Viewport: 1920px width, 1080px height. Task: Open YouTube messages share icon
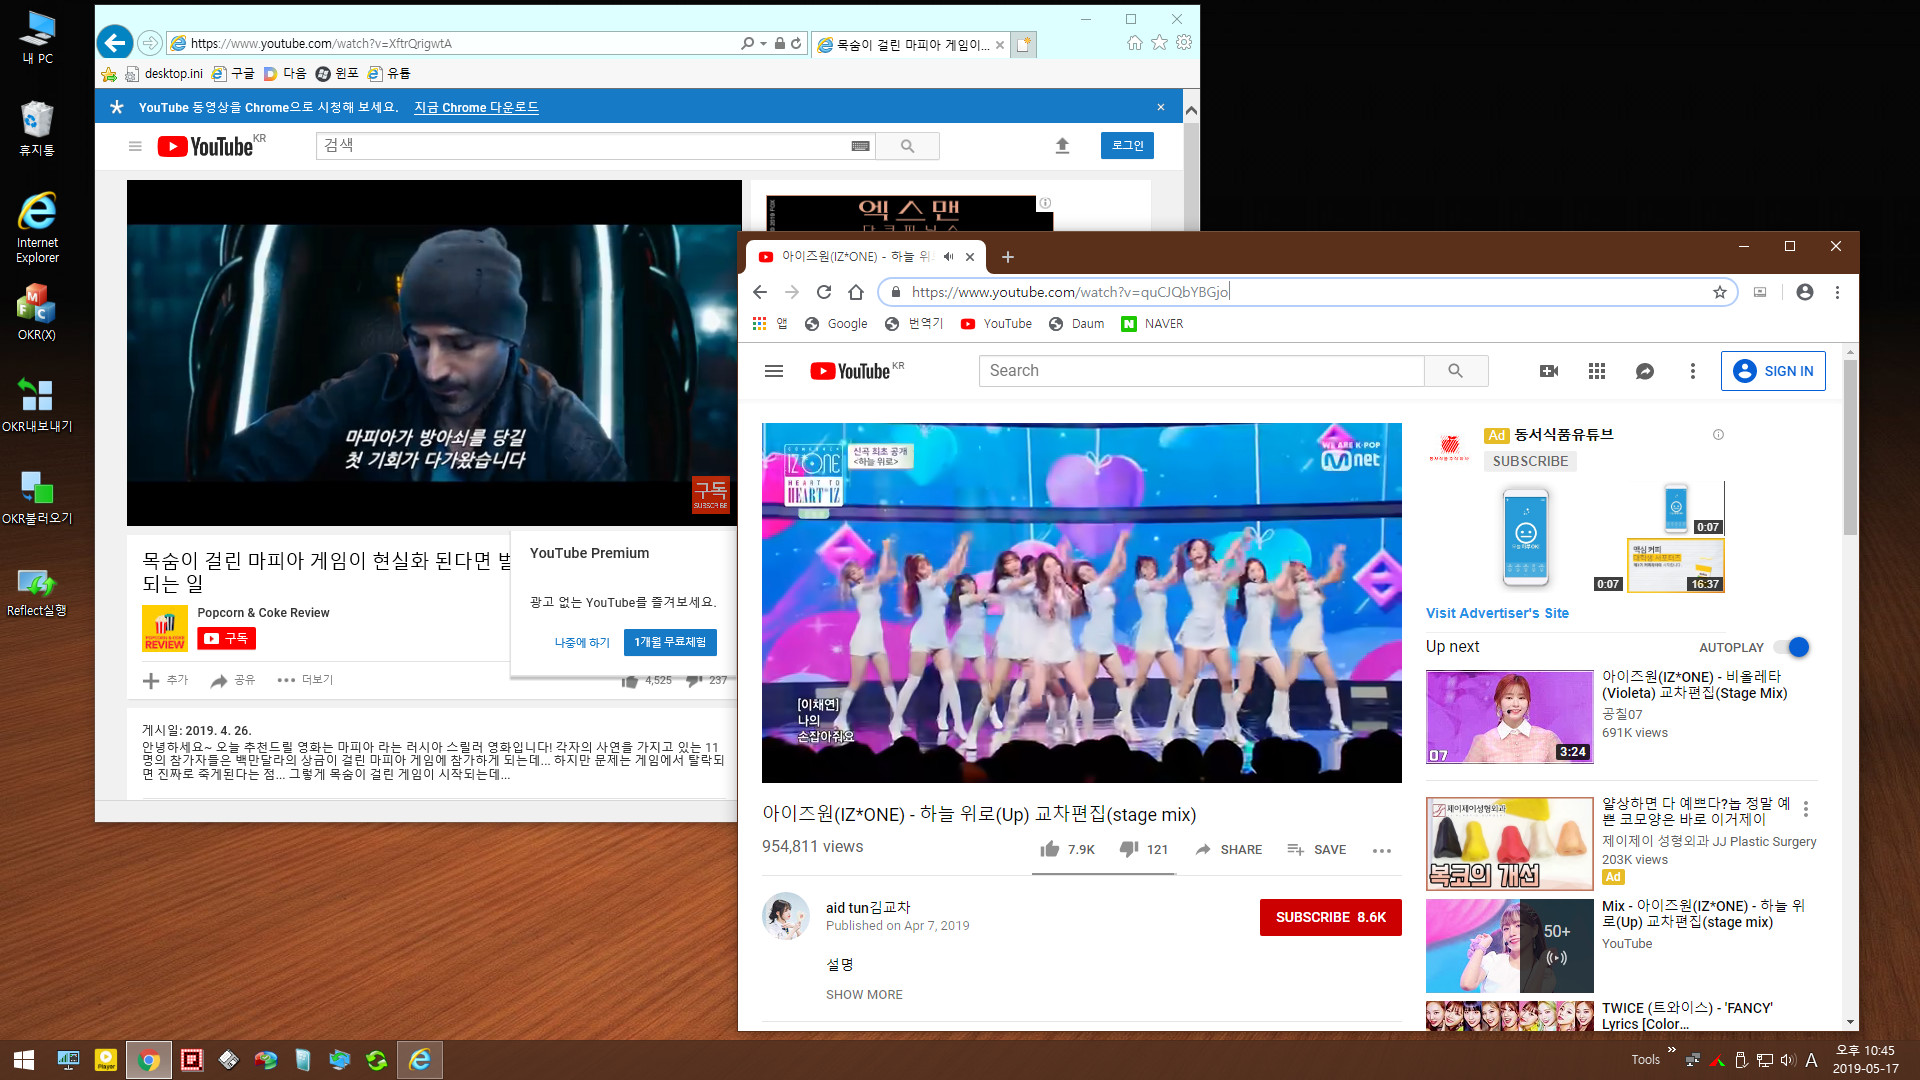[1645, 371]
